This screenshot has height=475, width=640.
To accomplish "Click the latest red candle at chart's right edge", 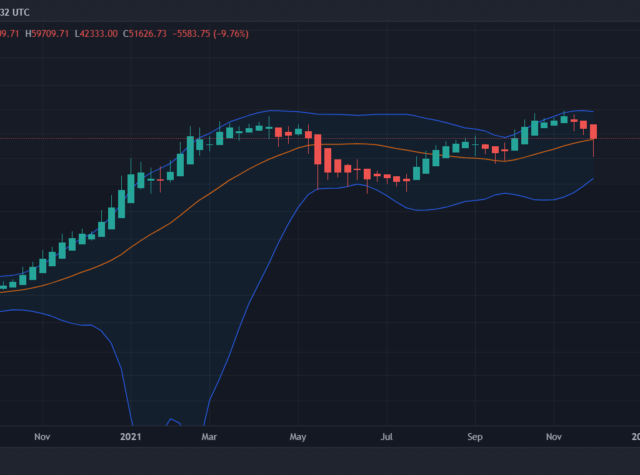I will 594,131.
